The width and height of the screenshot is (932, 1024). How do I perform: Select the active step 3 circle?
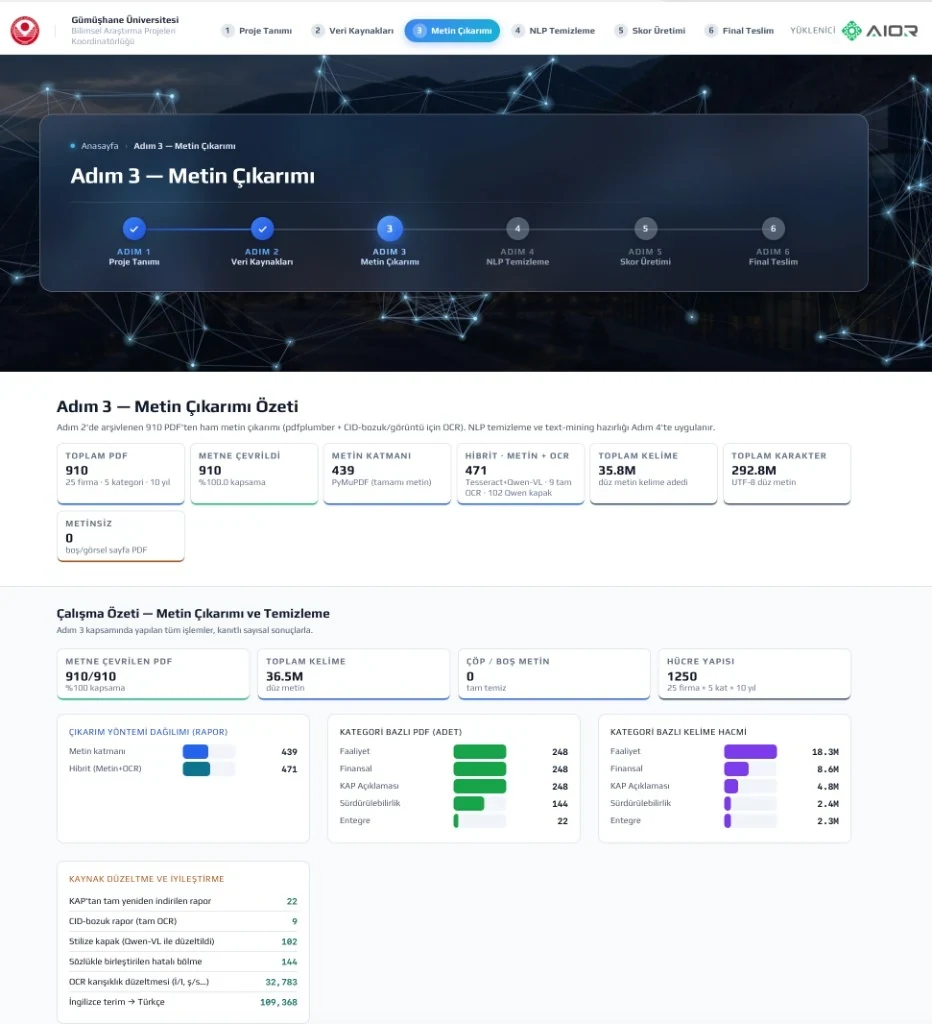(390, 229)
